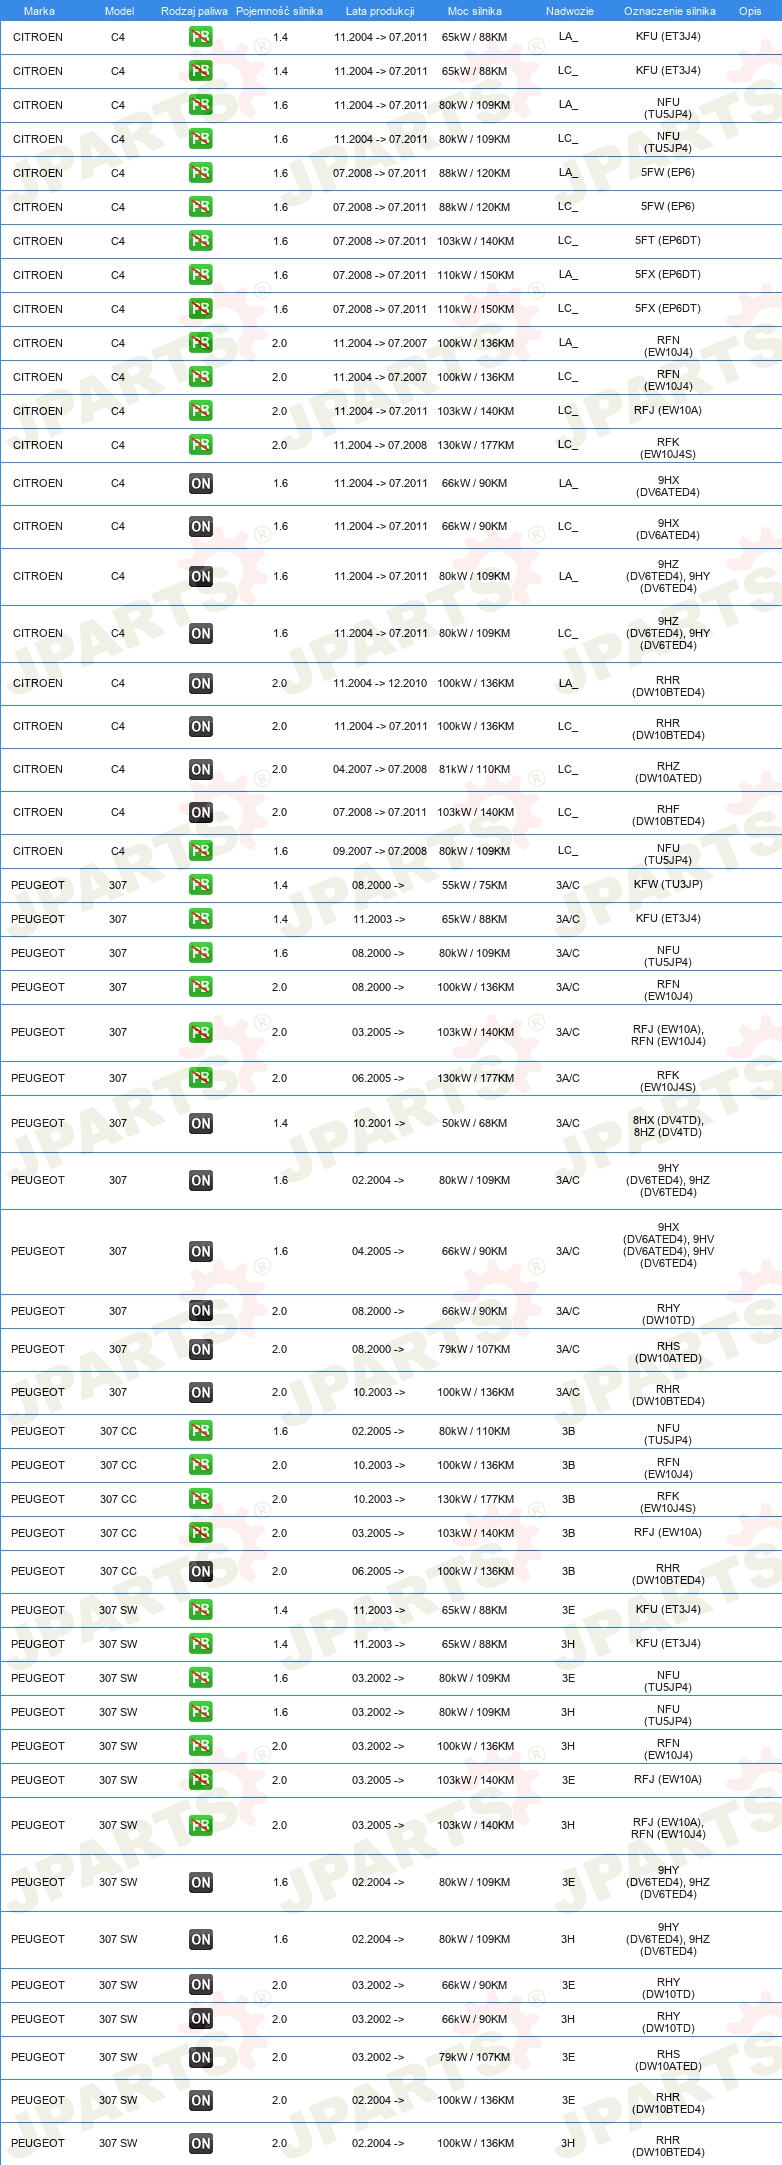Click the '50kW / 68KM' power cell
The image size is (782, 2165).
tap(474, 1124)
